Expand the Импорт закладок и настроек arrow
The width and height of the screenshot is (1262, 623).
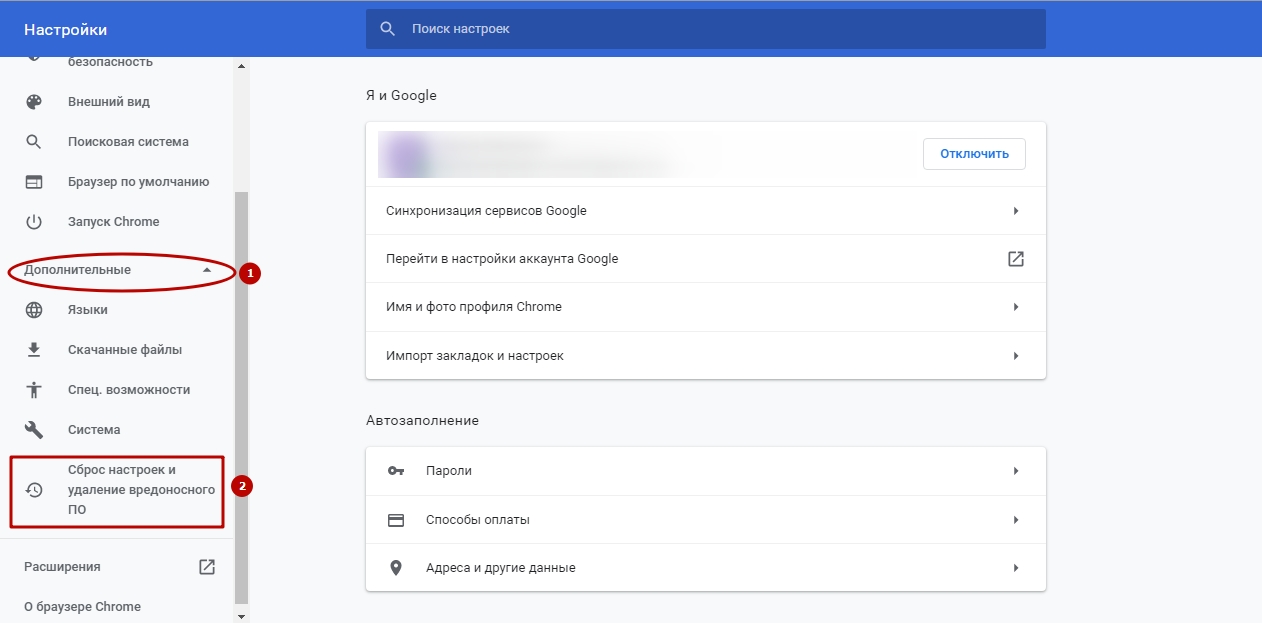point(1015,356)
